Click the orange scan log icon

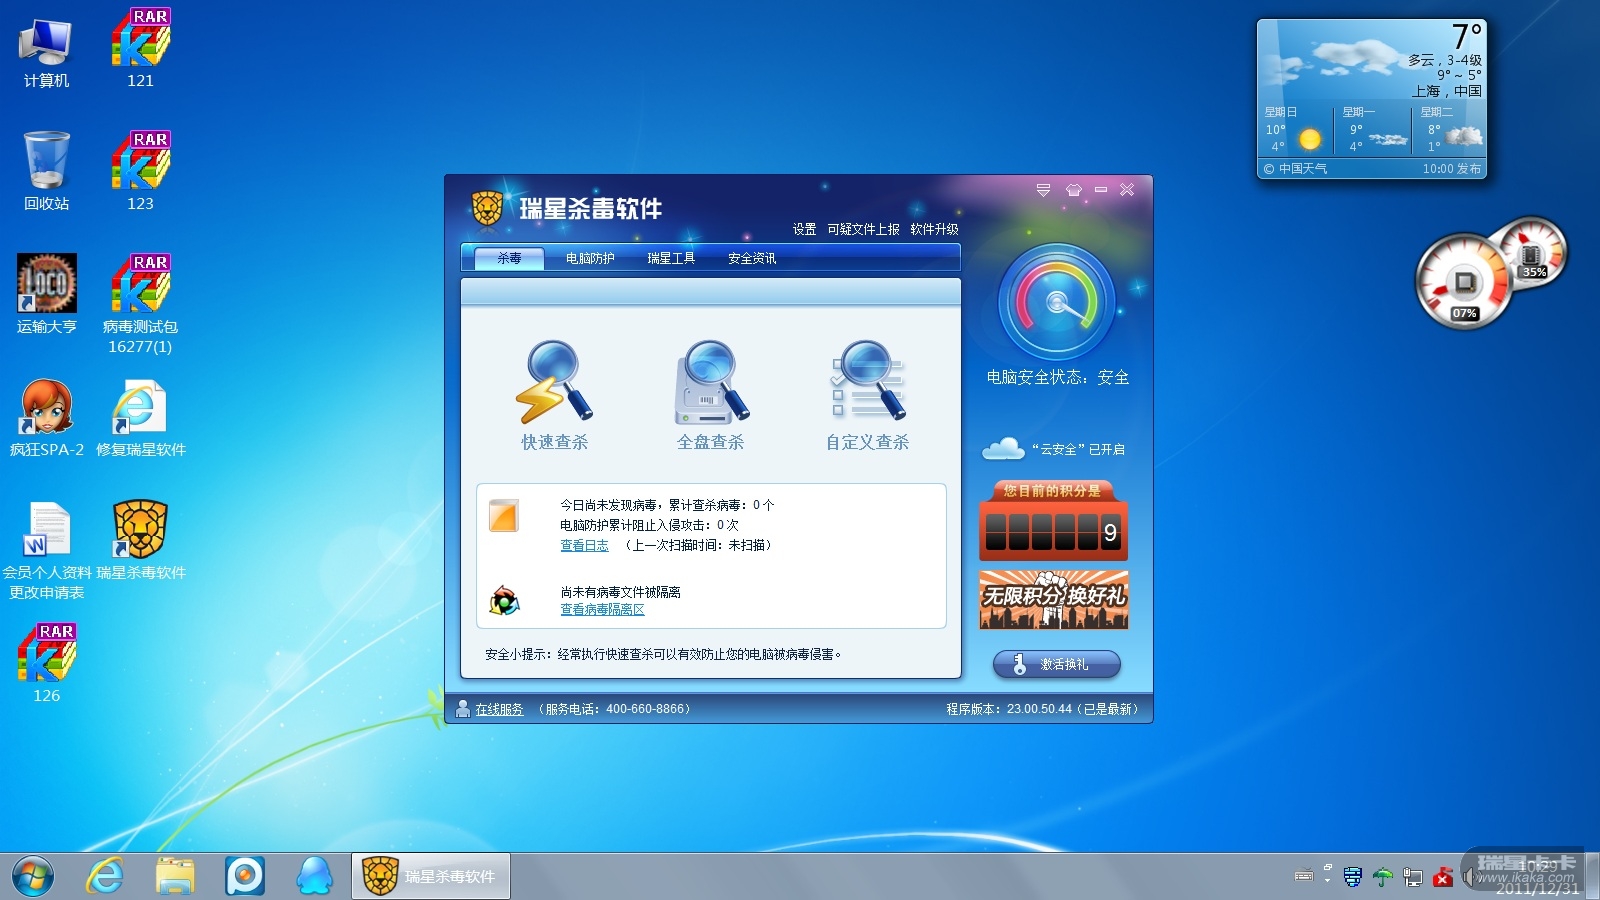[504, 515]
